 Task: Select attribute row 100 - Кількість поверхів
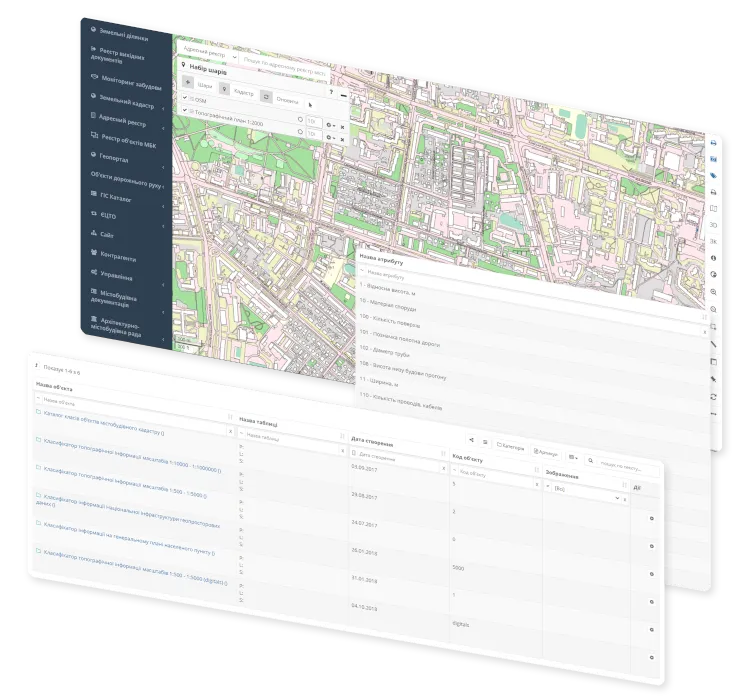[x=390, y=321]
